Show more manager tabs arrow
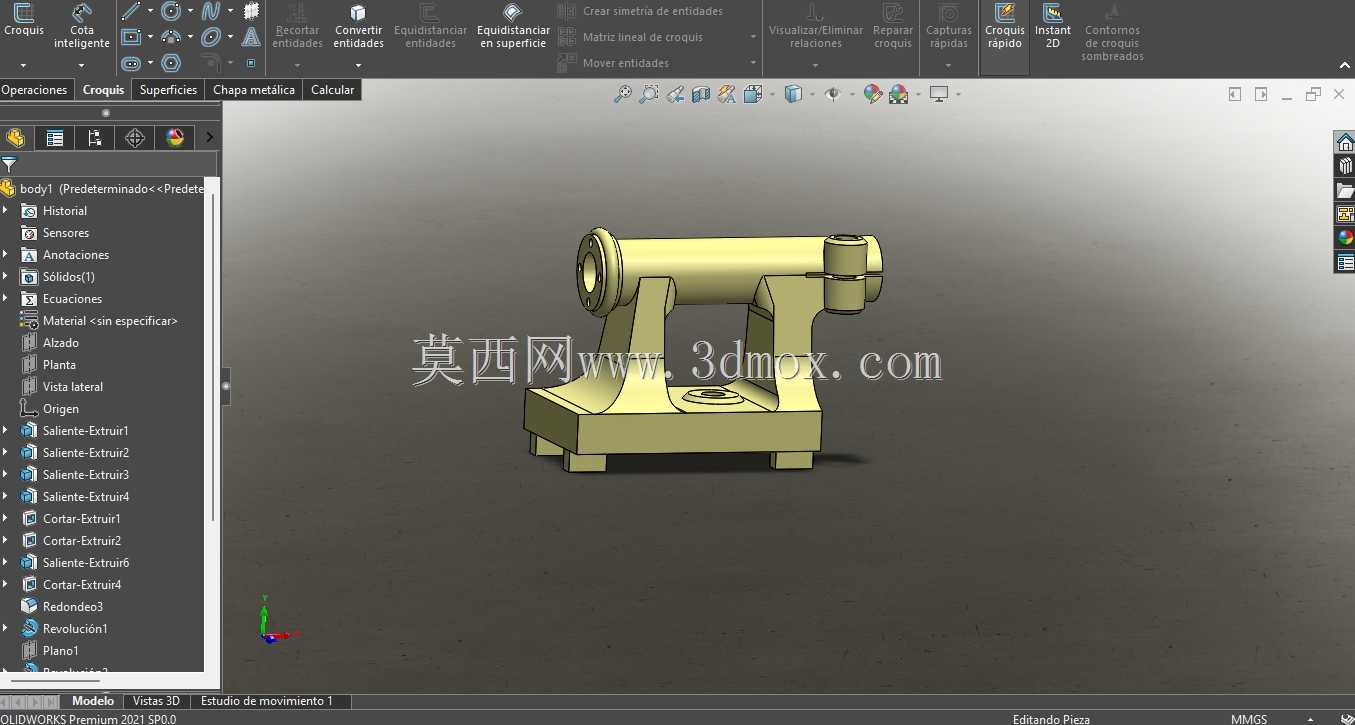This screenshot has width=1355, height=725. (x=209, y=138)
